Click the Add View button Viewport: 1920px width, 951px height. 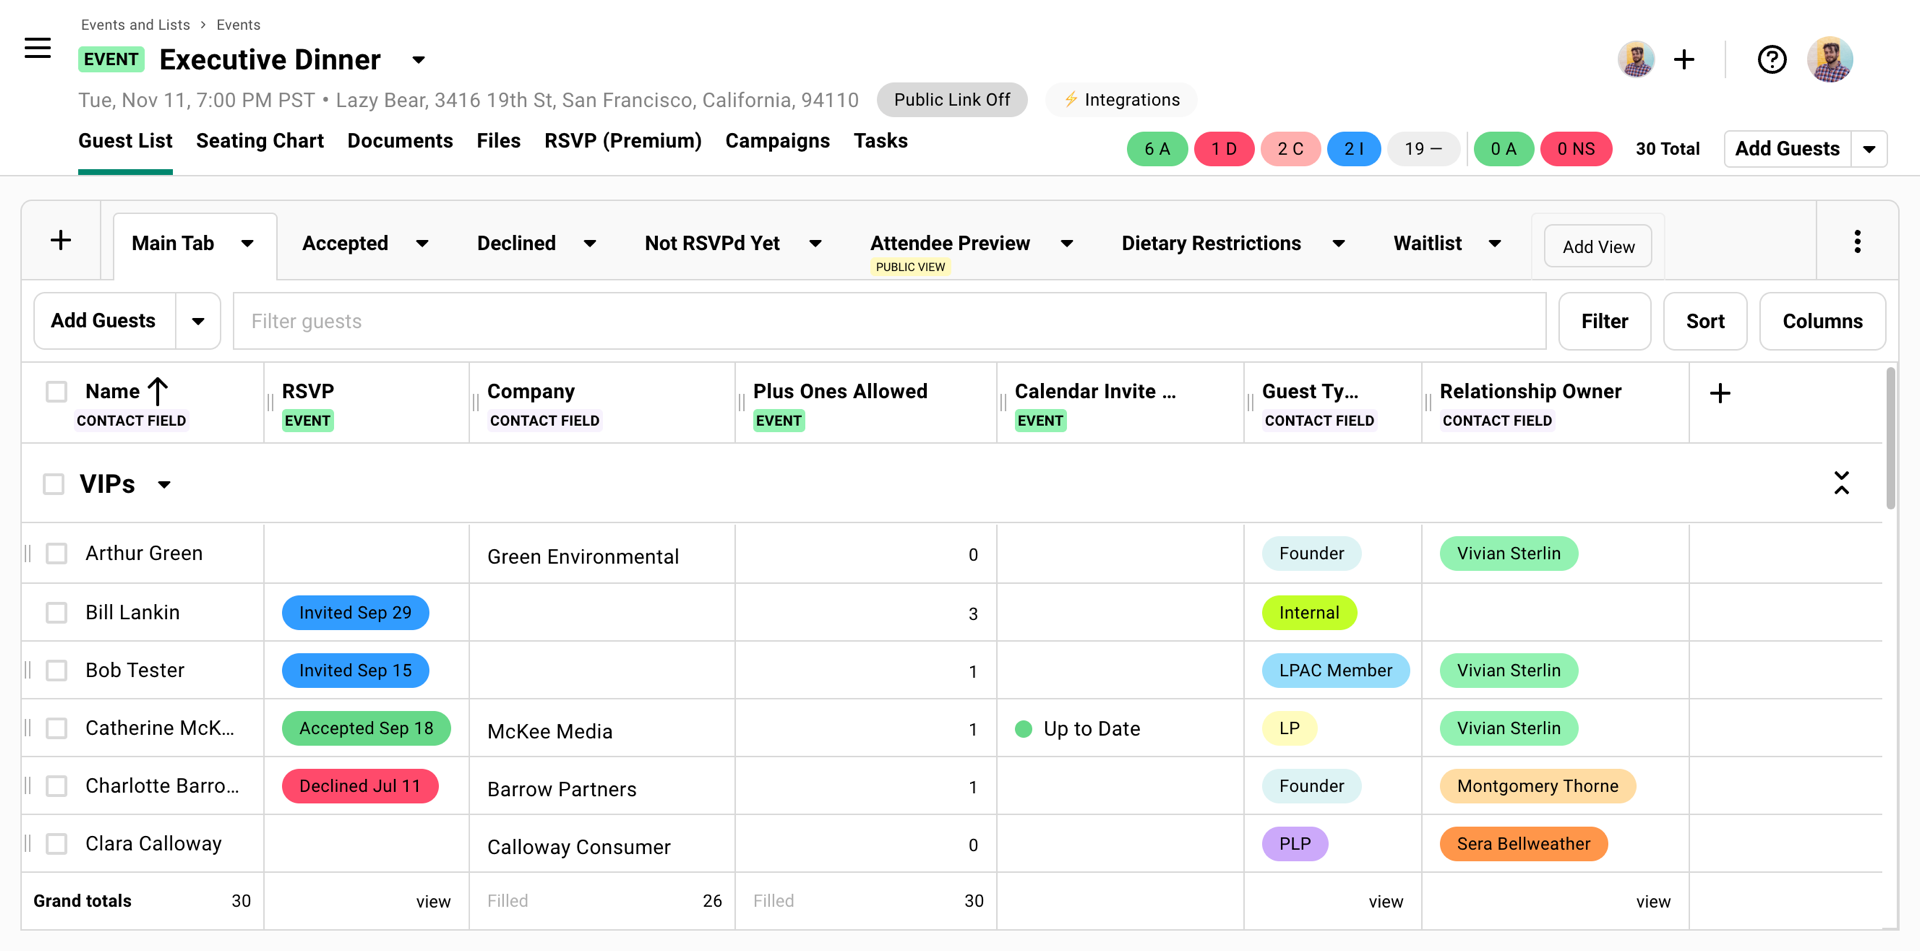click(1597, 247)
